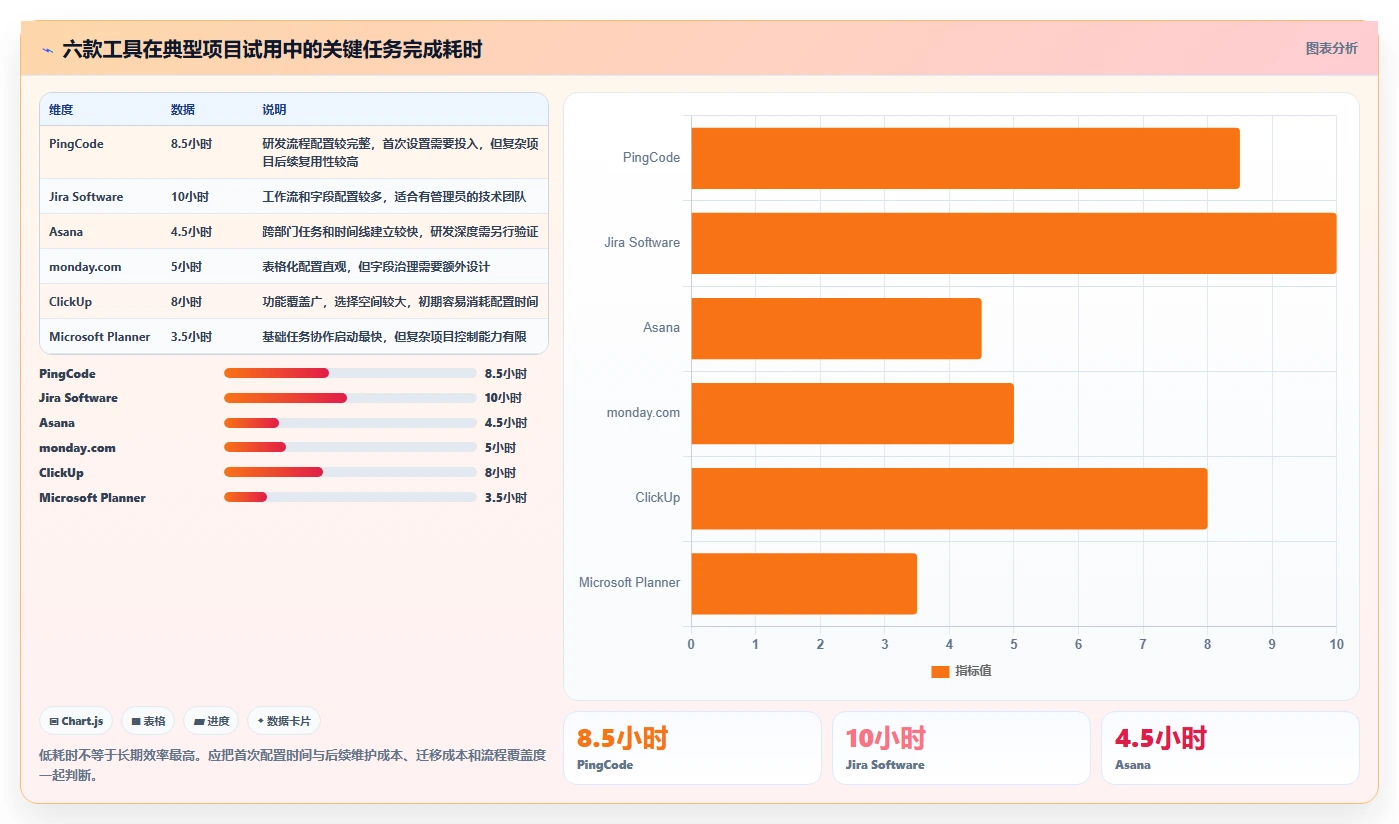Click the Microsoft Planner label on chart's vertical axis
The width and height of the screenshot is (1399, 824).
pyautogui.click(x=629, y=583)
